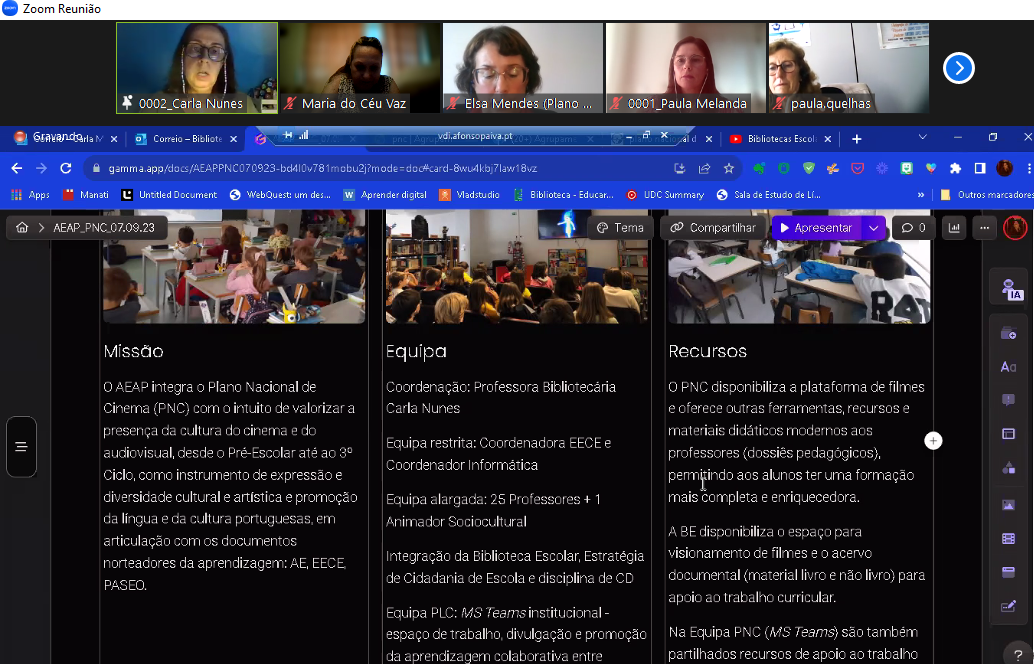Click AEAP_PNC_07.09.23 breadcrumb title
The width and height of the screenshot is (1034, 664).
tap(104, 227)
